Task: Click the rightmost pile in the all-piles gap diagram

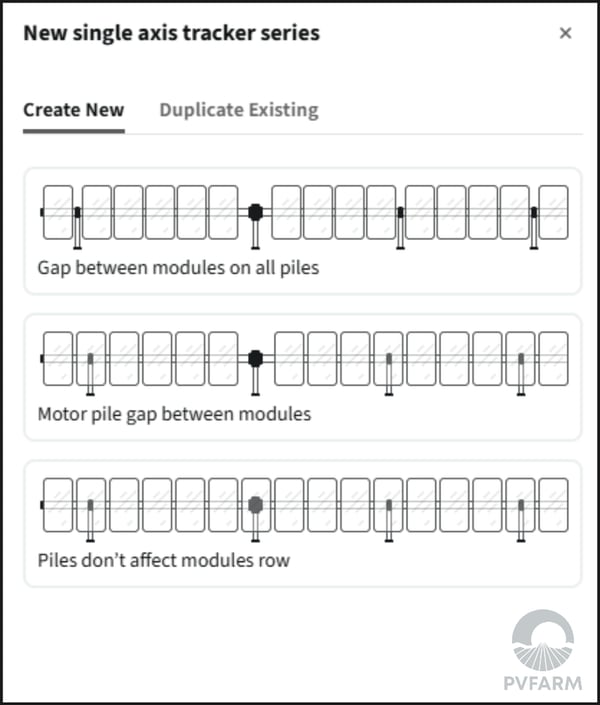Action: tap(534, 227)
